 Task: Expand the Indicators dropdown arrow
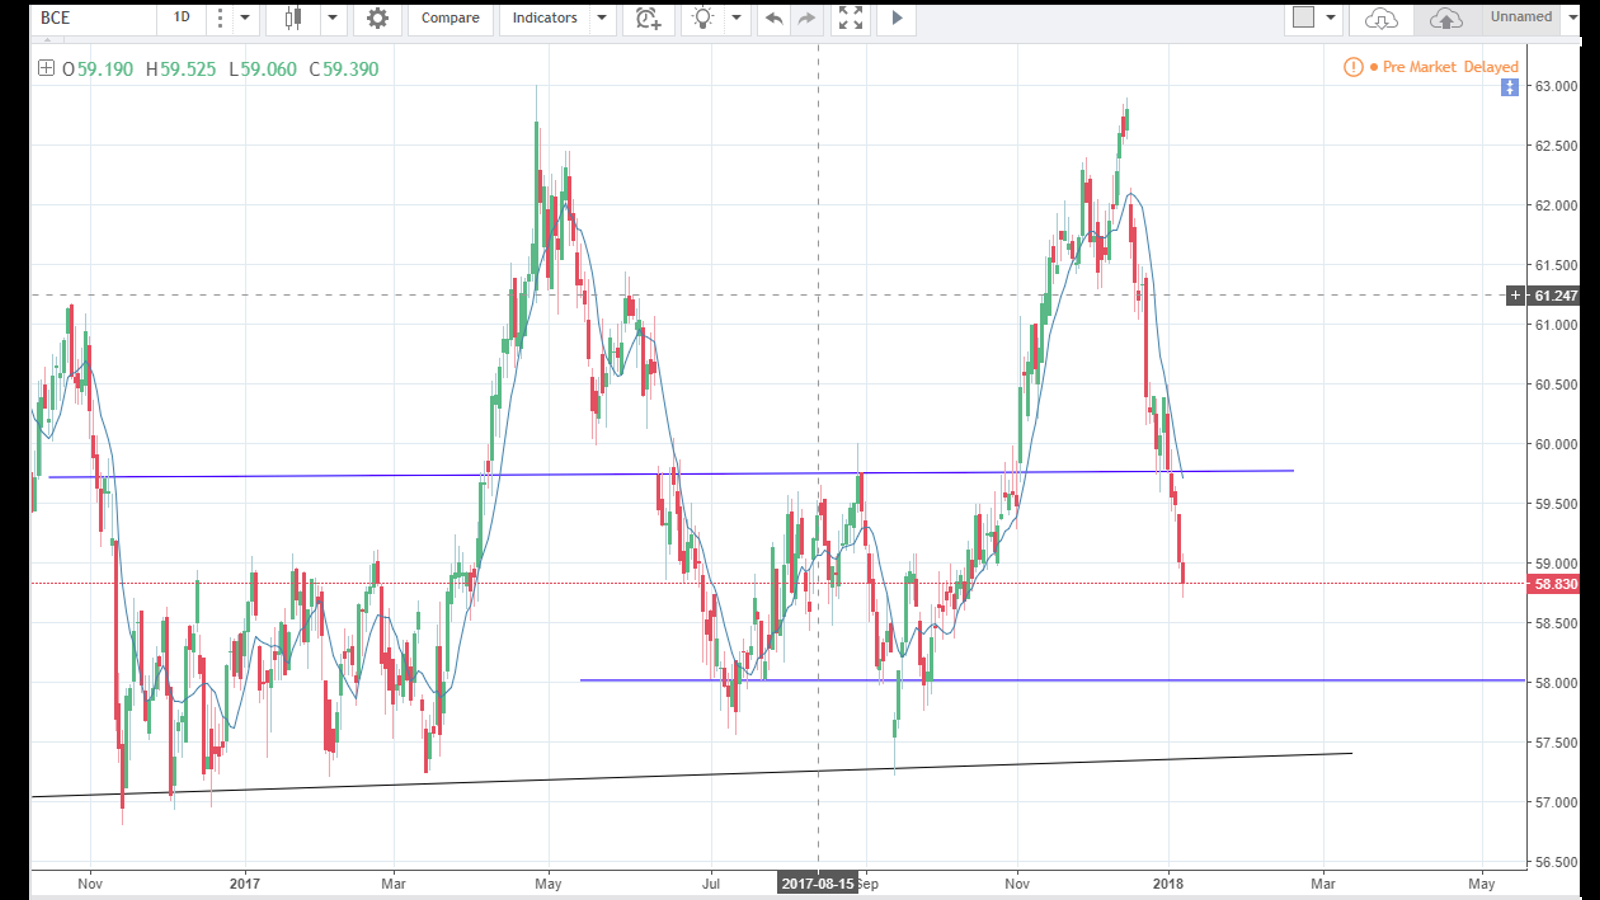pyautogui.click(x=602, y=18)
